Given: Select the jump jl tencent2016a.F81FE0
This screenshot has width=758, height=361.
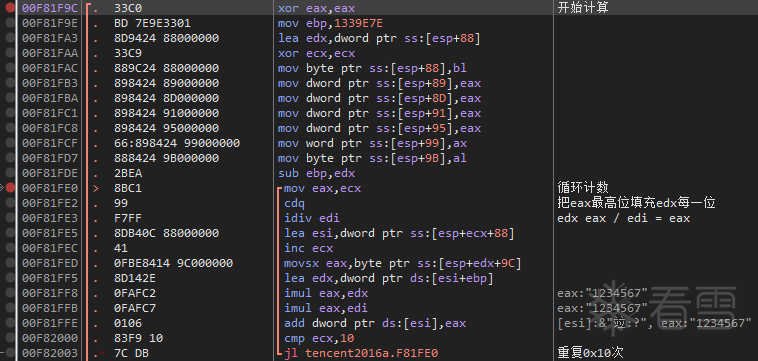Looking at the screenshot, I should 361,352.
